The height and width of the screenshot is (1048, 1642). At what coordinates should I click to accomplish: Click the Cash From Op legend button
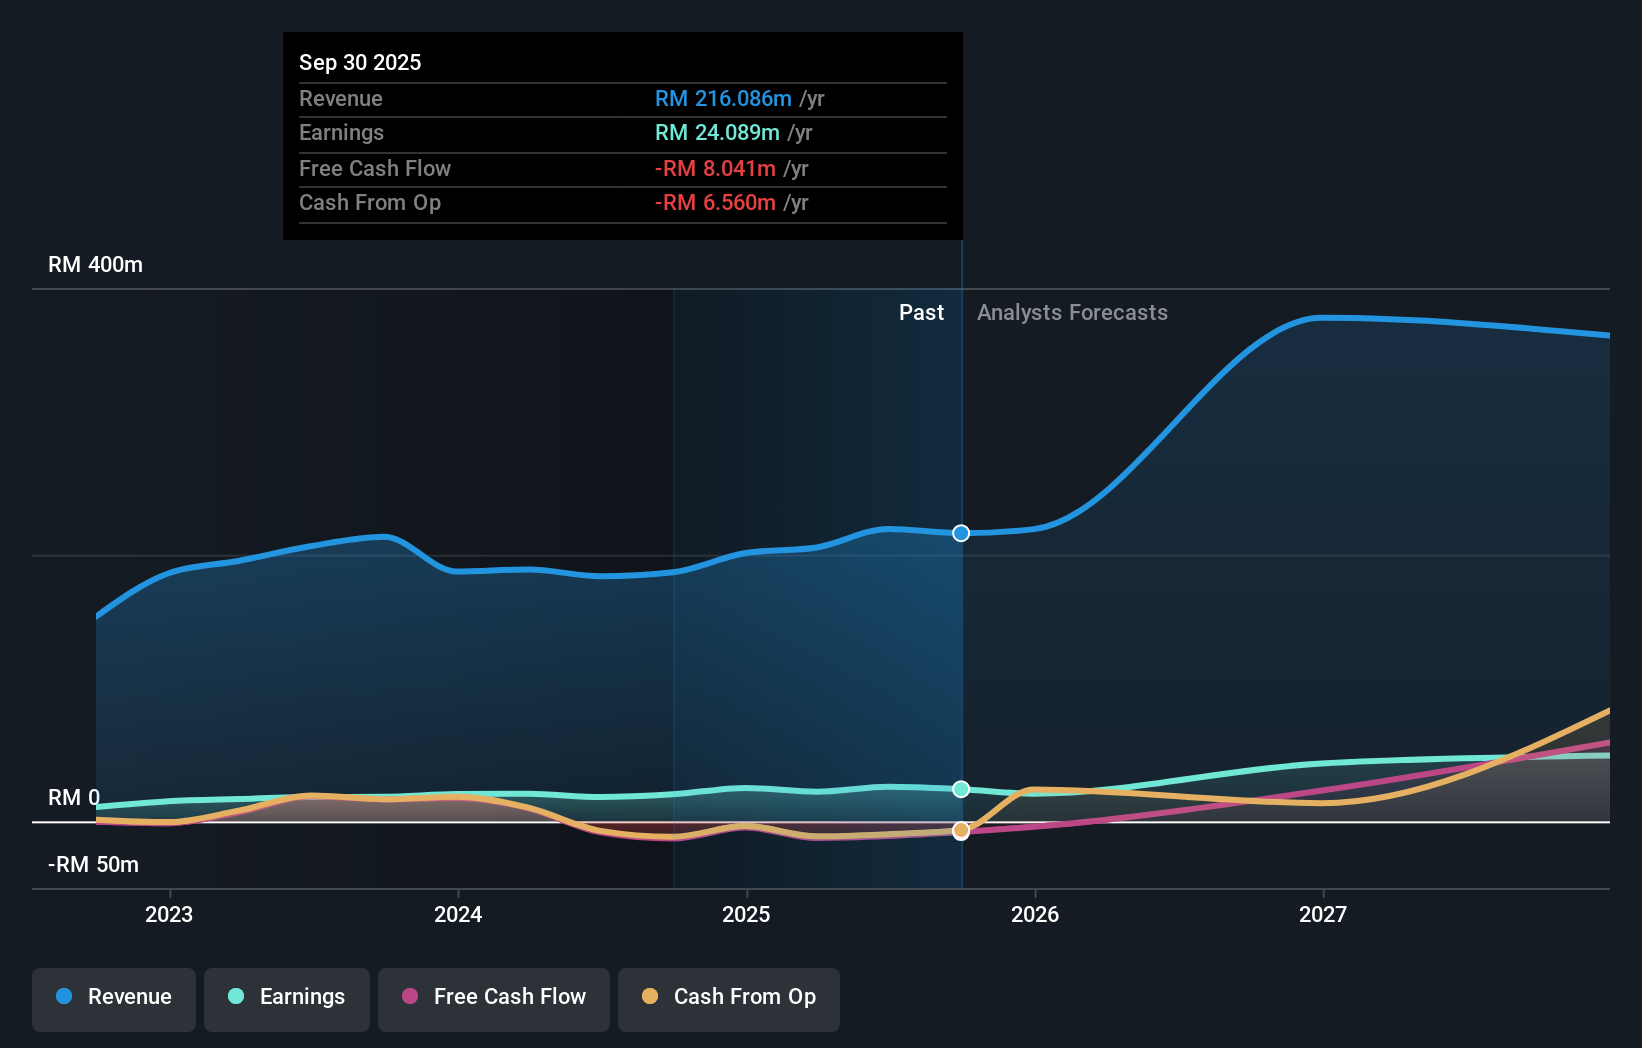pos(728,997)
